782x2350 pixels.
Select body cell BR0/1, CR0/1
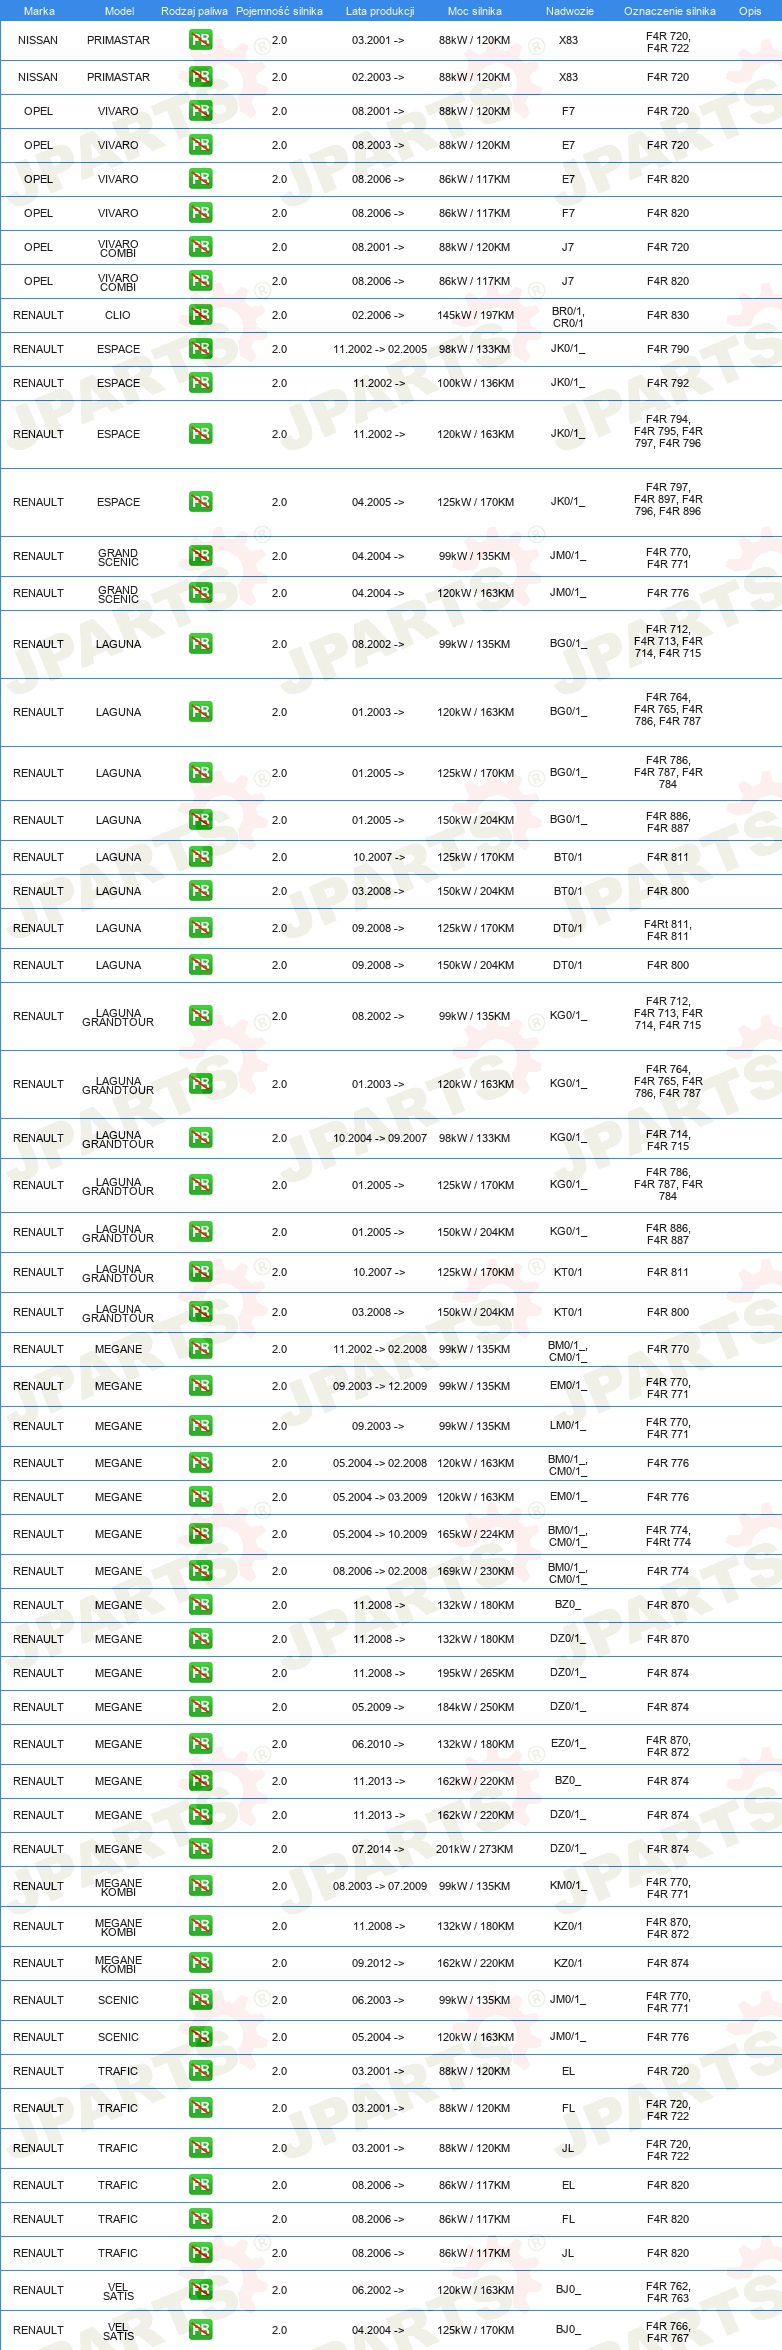point(568,317)
